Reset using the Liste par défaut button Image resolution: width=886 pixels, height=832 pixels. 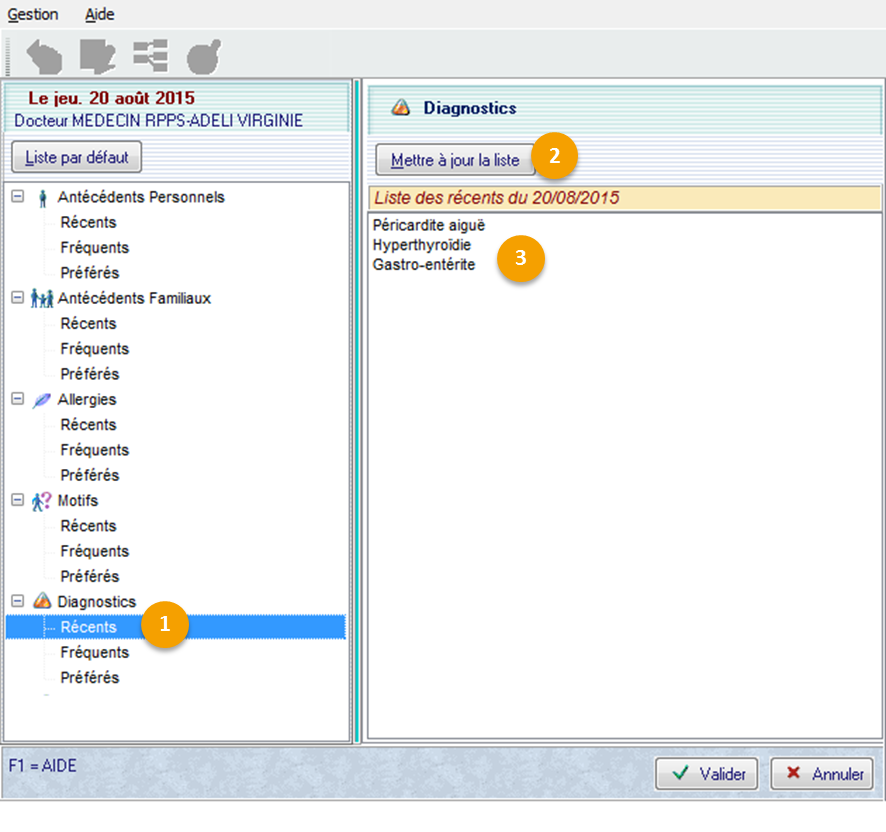coord(77,158)
